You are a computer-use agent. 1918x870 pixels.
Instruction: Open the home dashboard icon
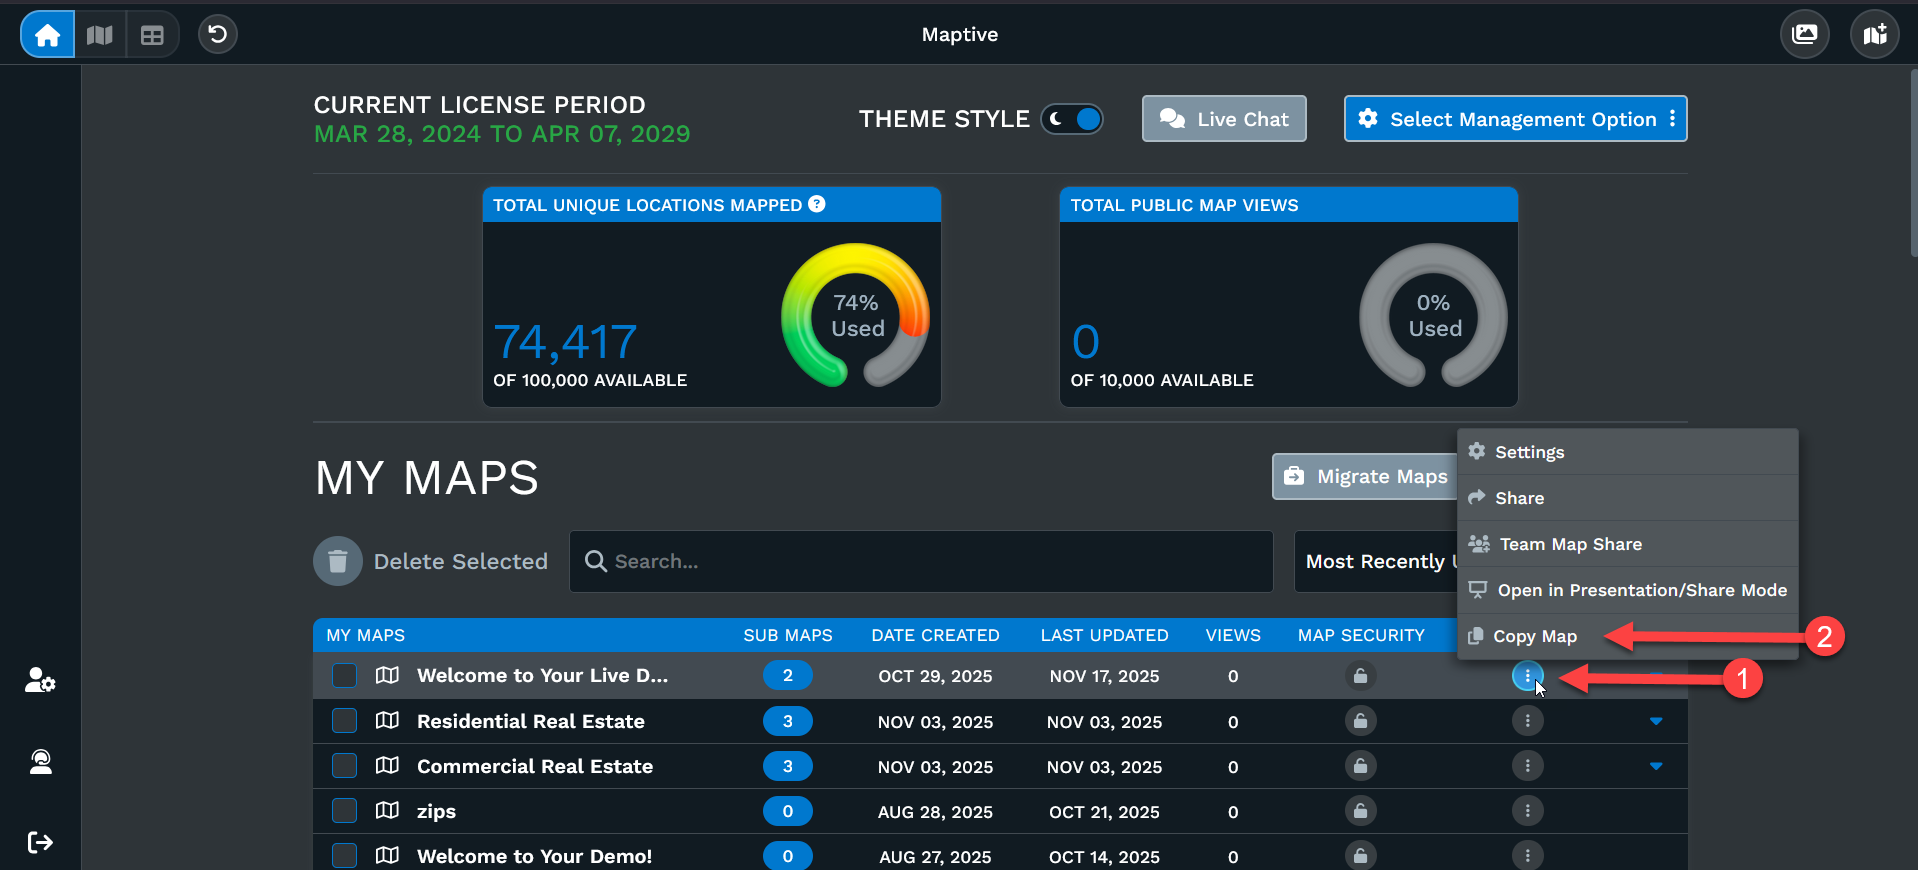pyautogui.click(x=47, y=35)
